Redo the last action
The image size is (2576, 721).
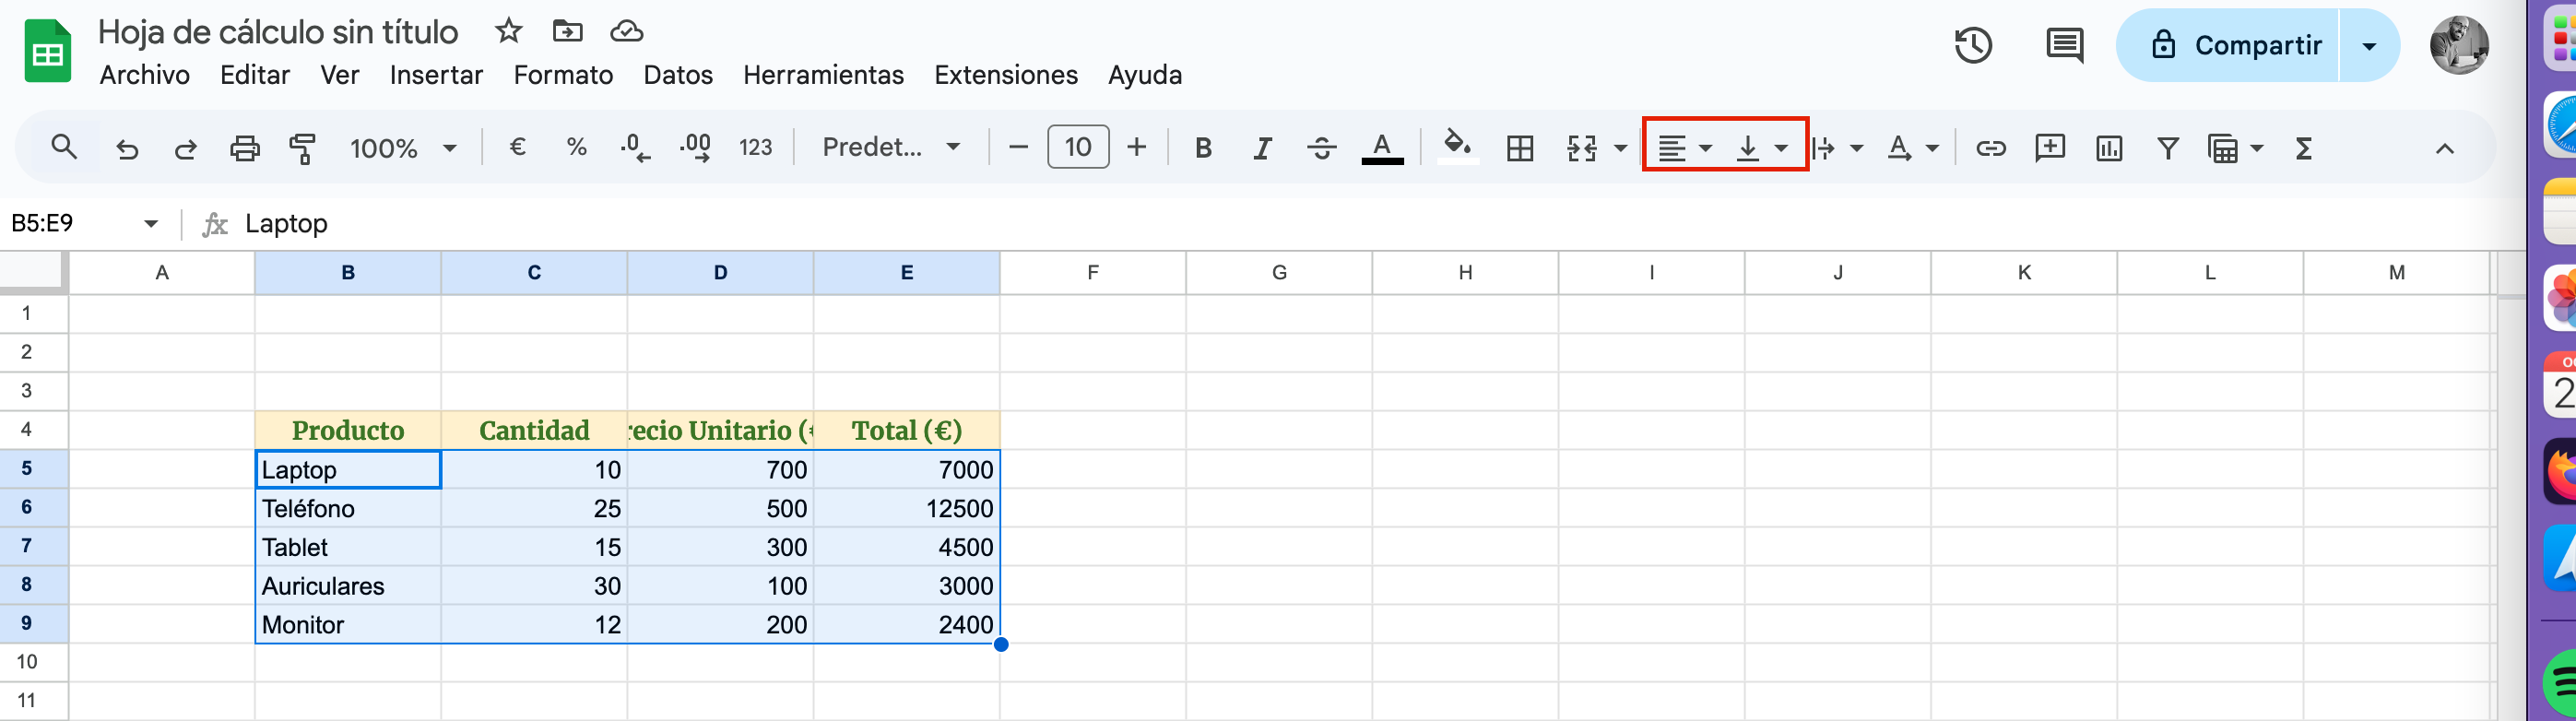click(x=185, y=149)
